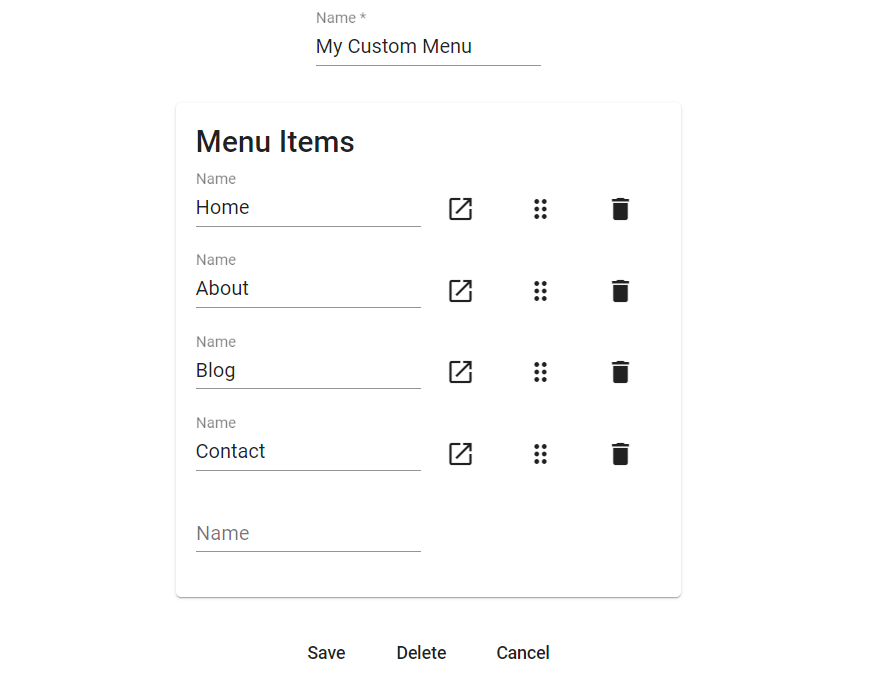Open link editor for Home item
The width and height of the screenshot is (876, 685).
tap(460, 209)
